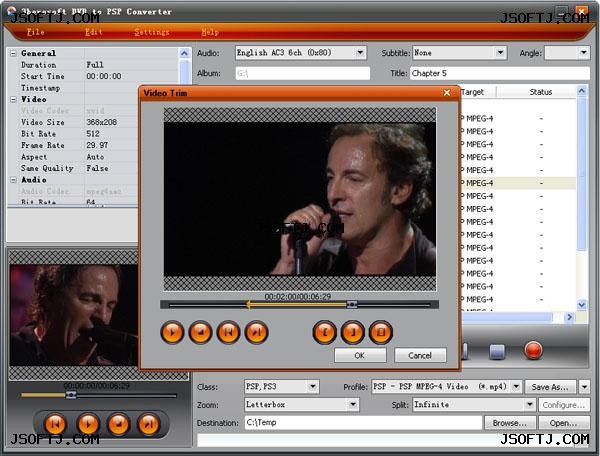The width and height of the screenshot is (600, 456).
Task: Collapse the General property group
Action: click(13, 53)
